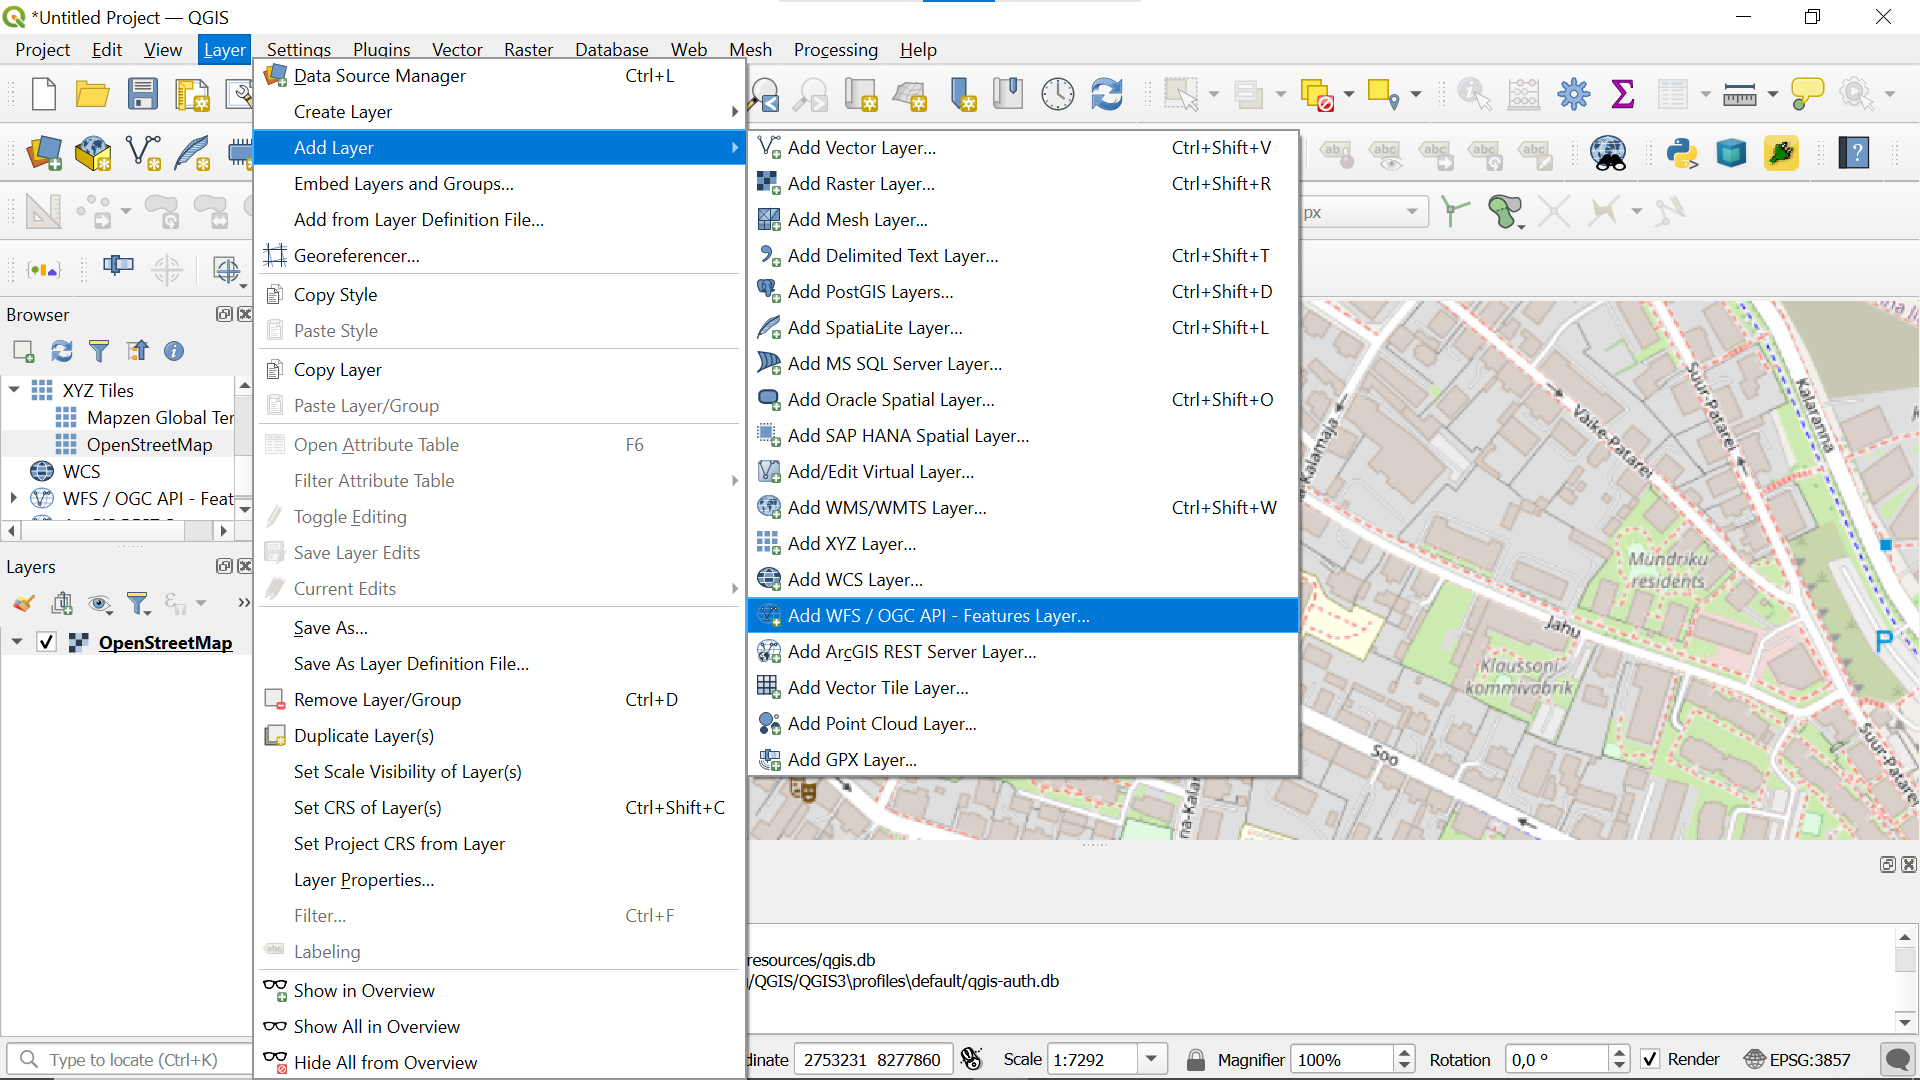Click the OpenStreetMap layer in Layers panel

[x=165, y=642]
